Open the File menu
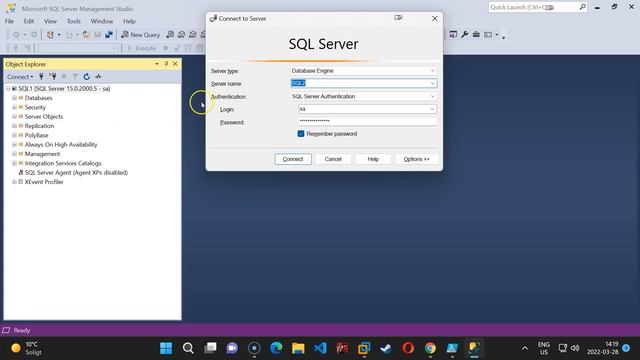Screen dimensions: 640x360 click(9, 21)
